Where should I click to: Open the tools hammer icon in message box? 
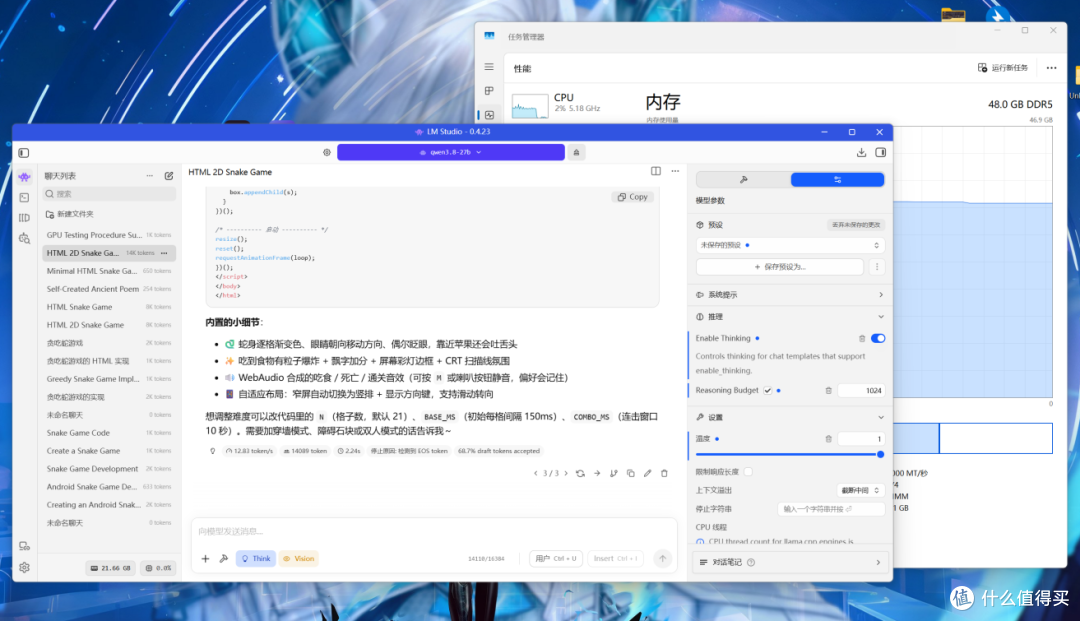(x=224, y=558)
